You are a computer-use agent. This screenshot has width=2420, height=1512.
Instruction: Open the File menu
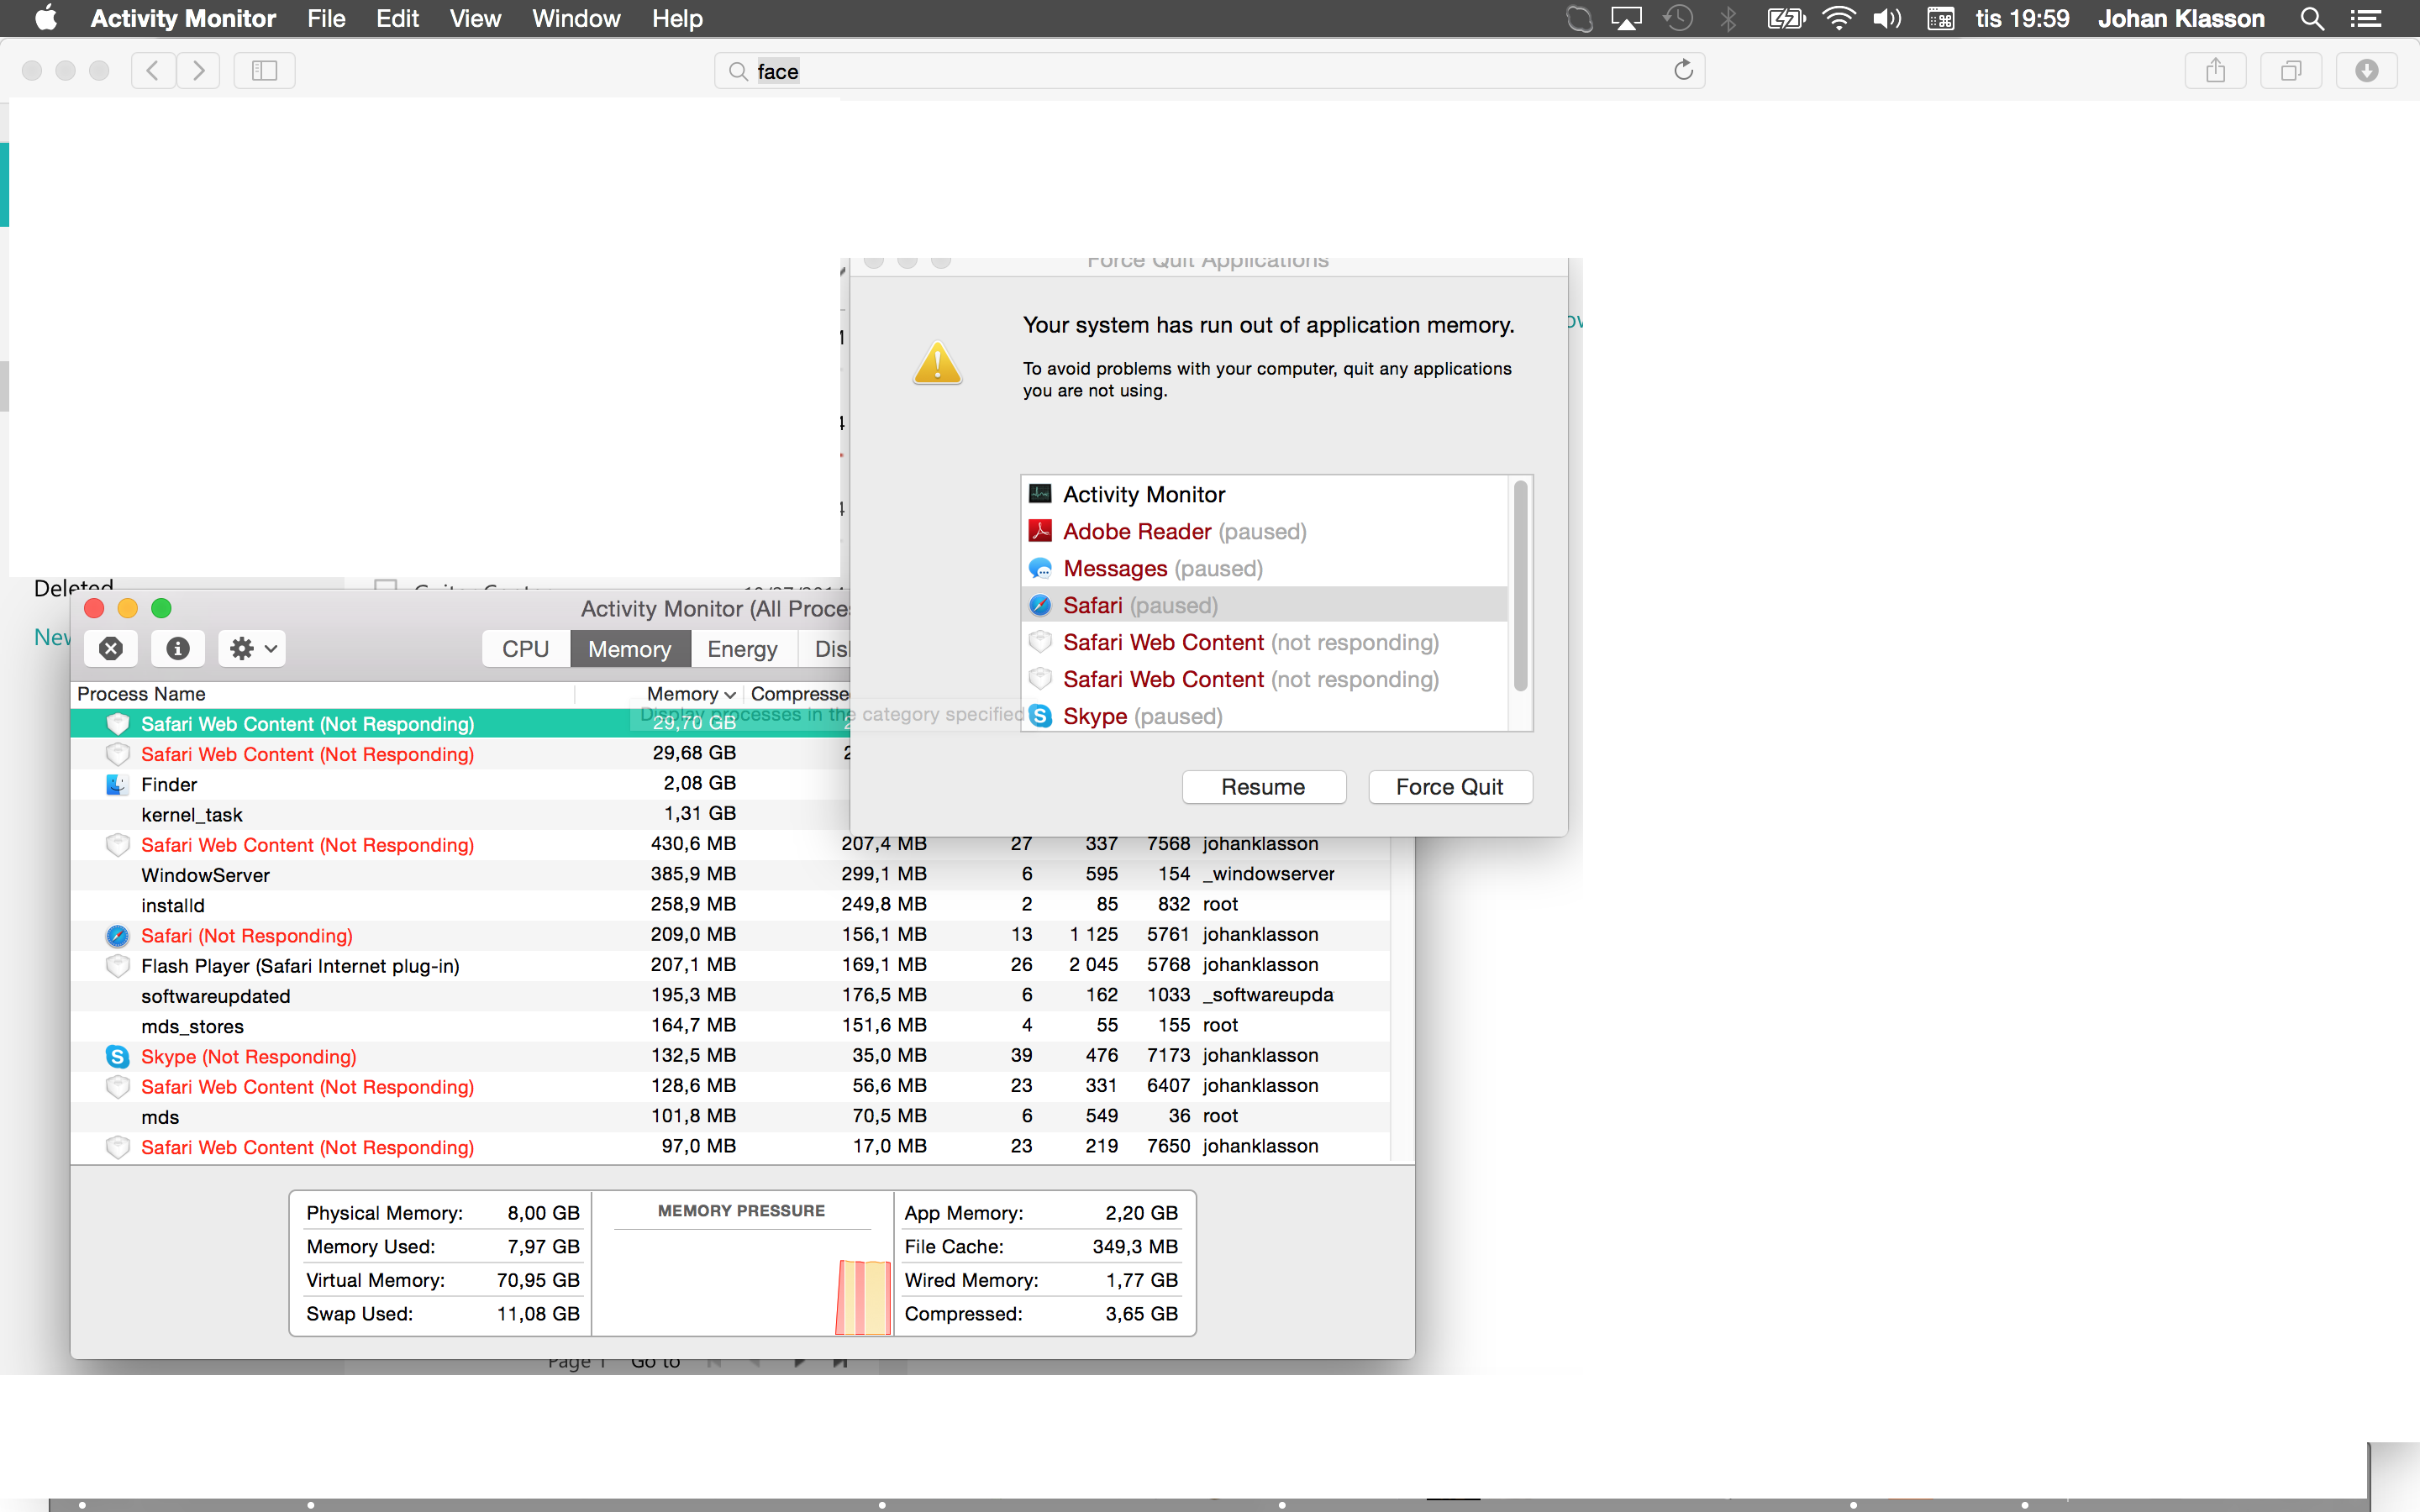[x=326, y=18]
